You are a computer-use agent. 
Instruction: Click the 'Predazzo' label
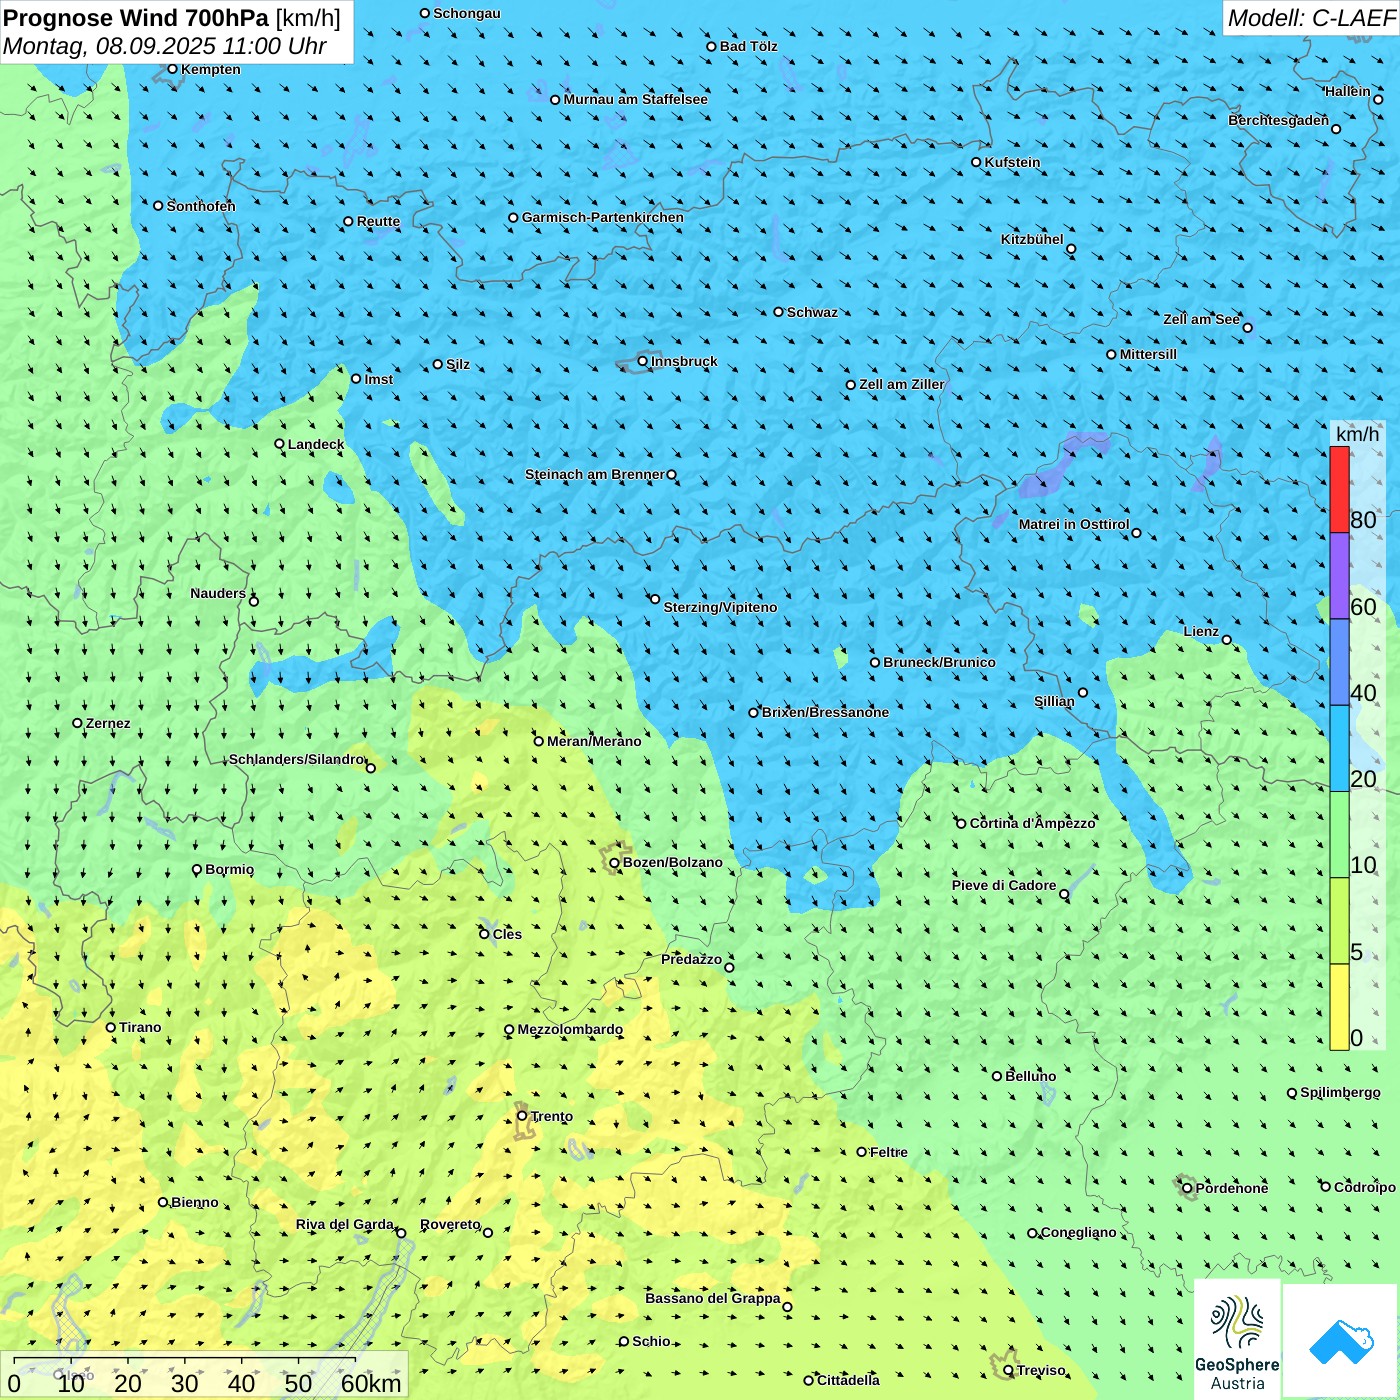coord(691,959)
